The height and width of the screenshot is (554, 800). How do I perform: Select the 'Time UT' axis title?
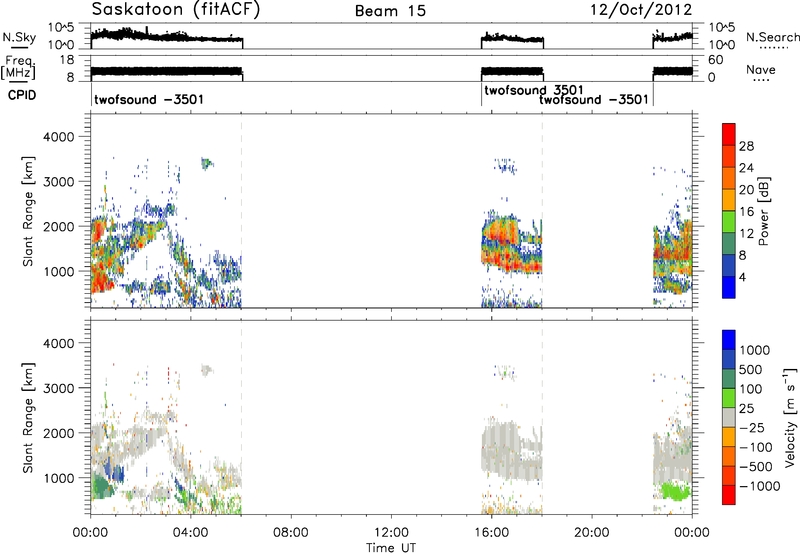[x=391, y=548]
